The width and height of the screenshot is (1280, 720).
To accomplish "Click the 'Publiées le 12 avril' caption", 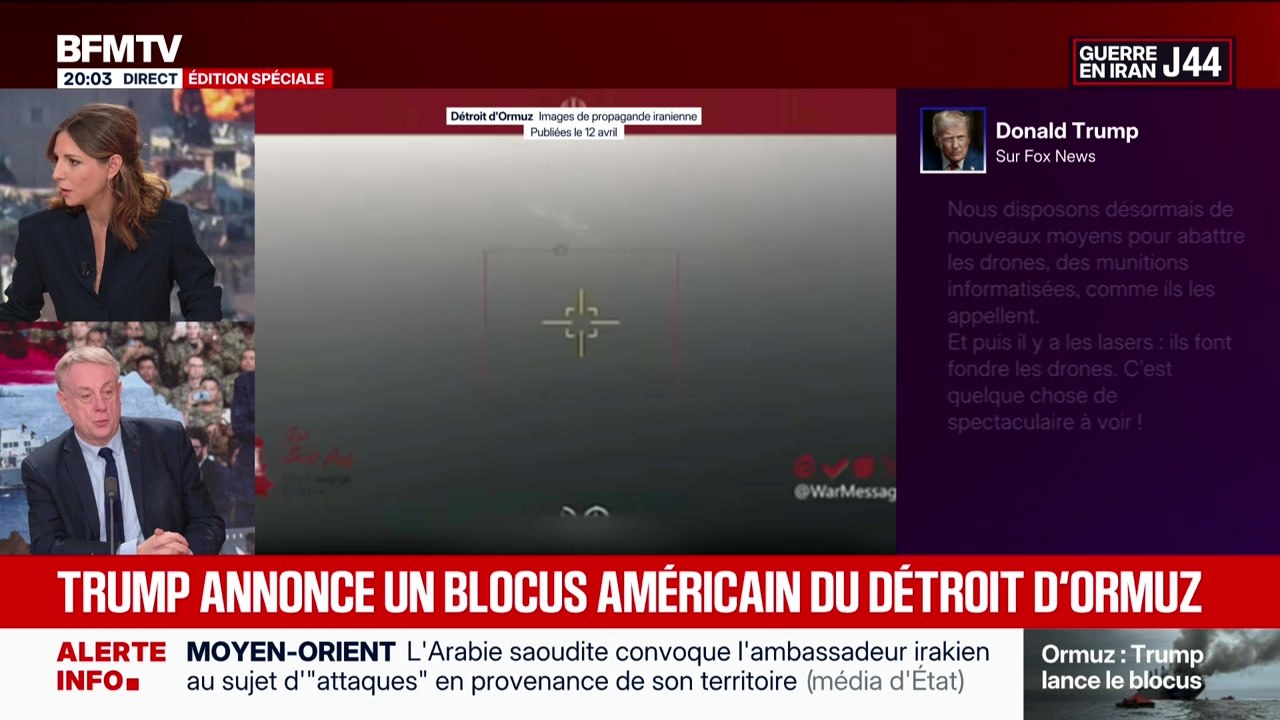I will (x=574, y=132).
